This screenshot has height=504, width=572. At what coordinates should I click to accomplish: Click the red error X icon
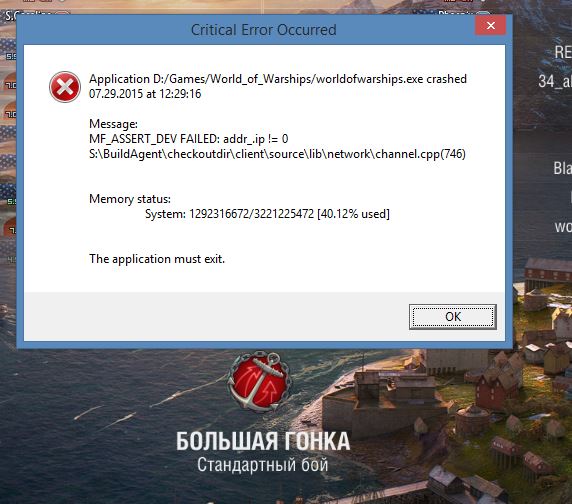click(x=65, y=87)
